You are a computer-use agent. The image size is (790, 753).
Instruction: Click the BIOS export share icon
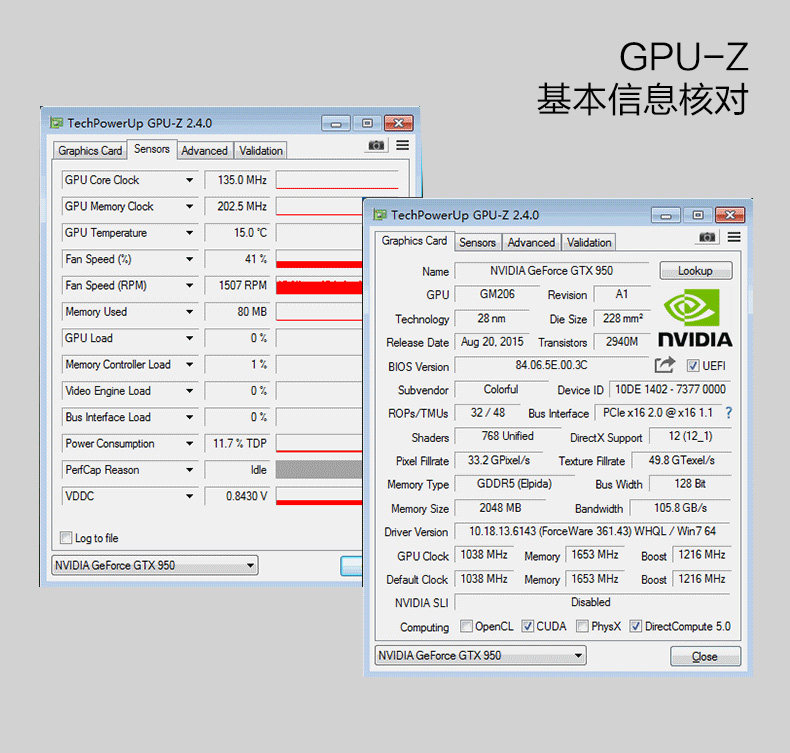coord(665,365)
